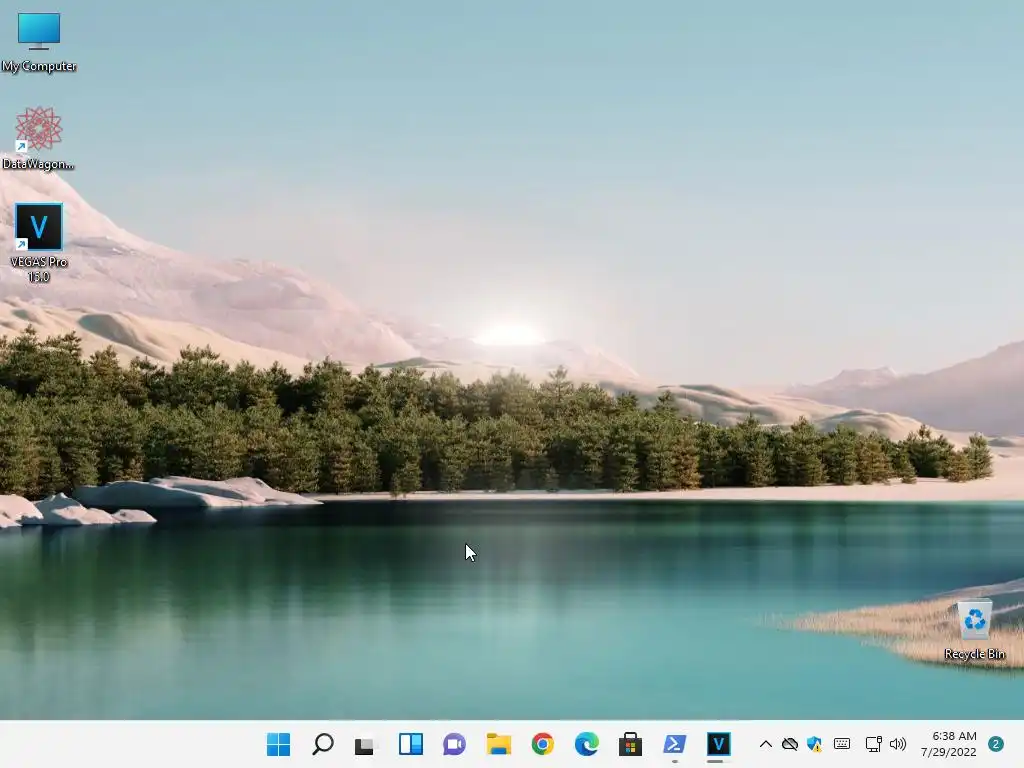Select the Recycle Bin desktop icon
This screenshot has height=768, width=1024.
point(974,630)
